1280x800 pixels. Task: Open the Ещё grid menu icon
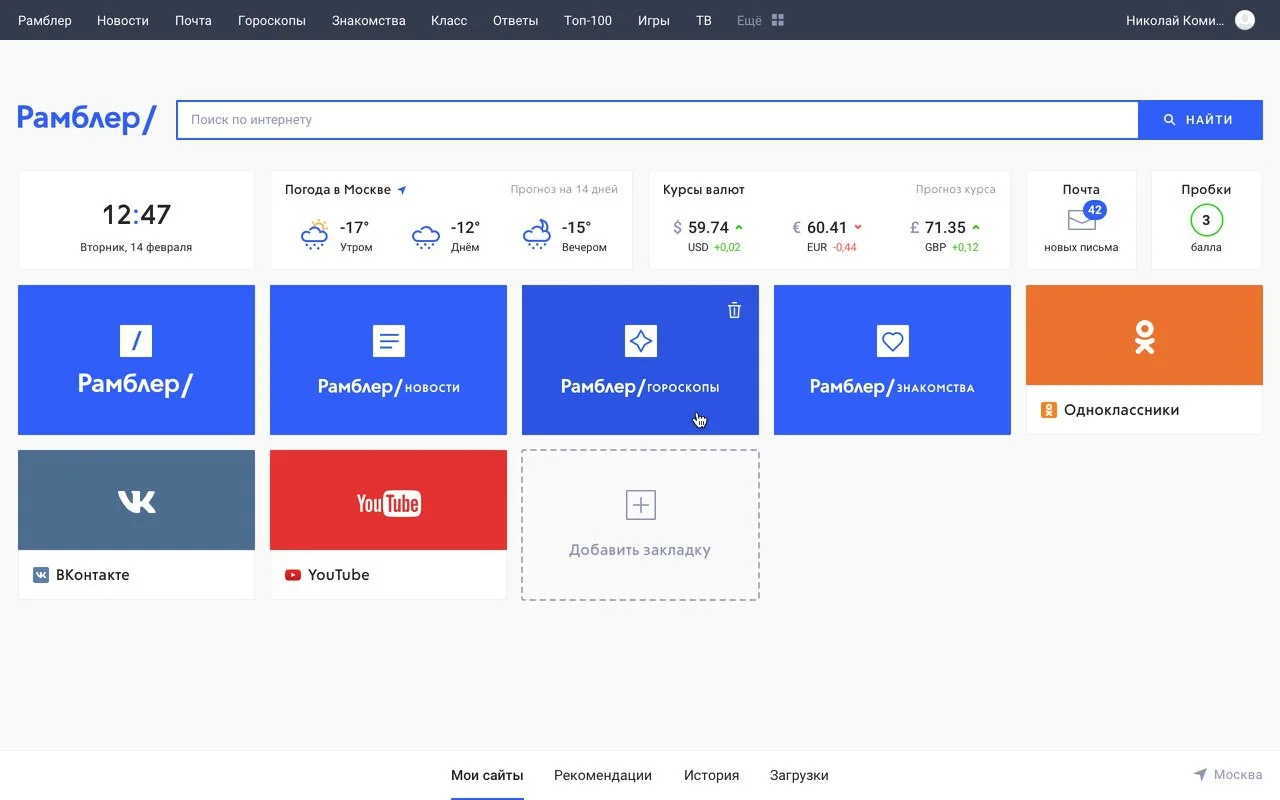point(778,20)
